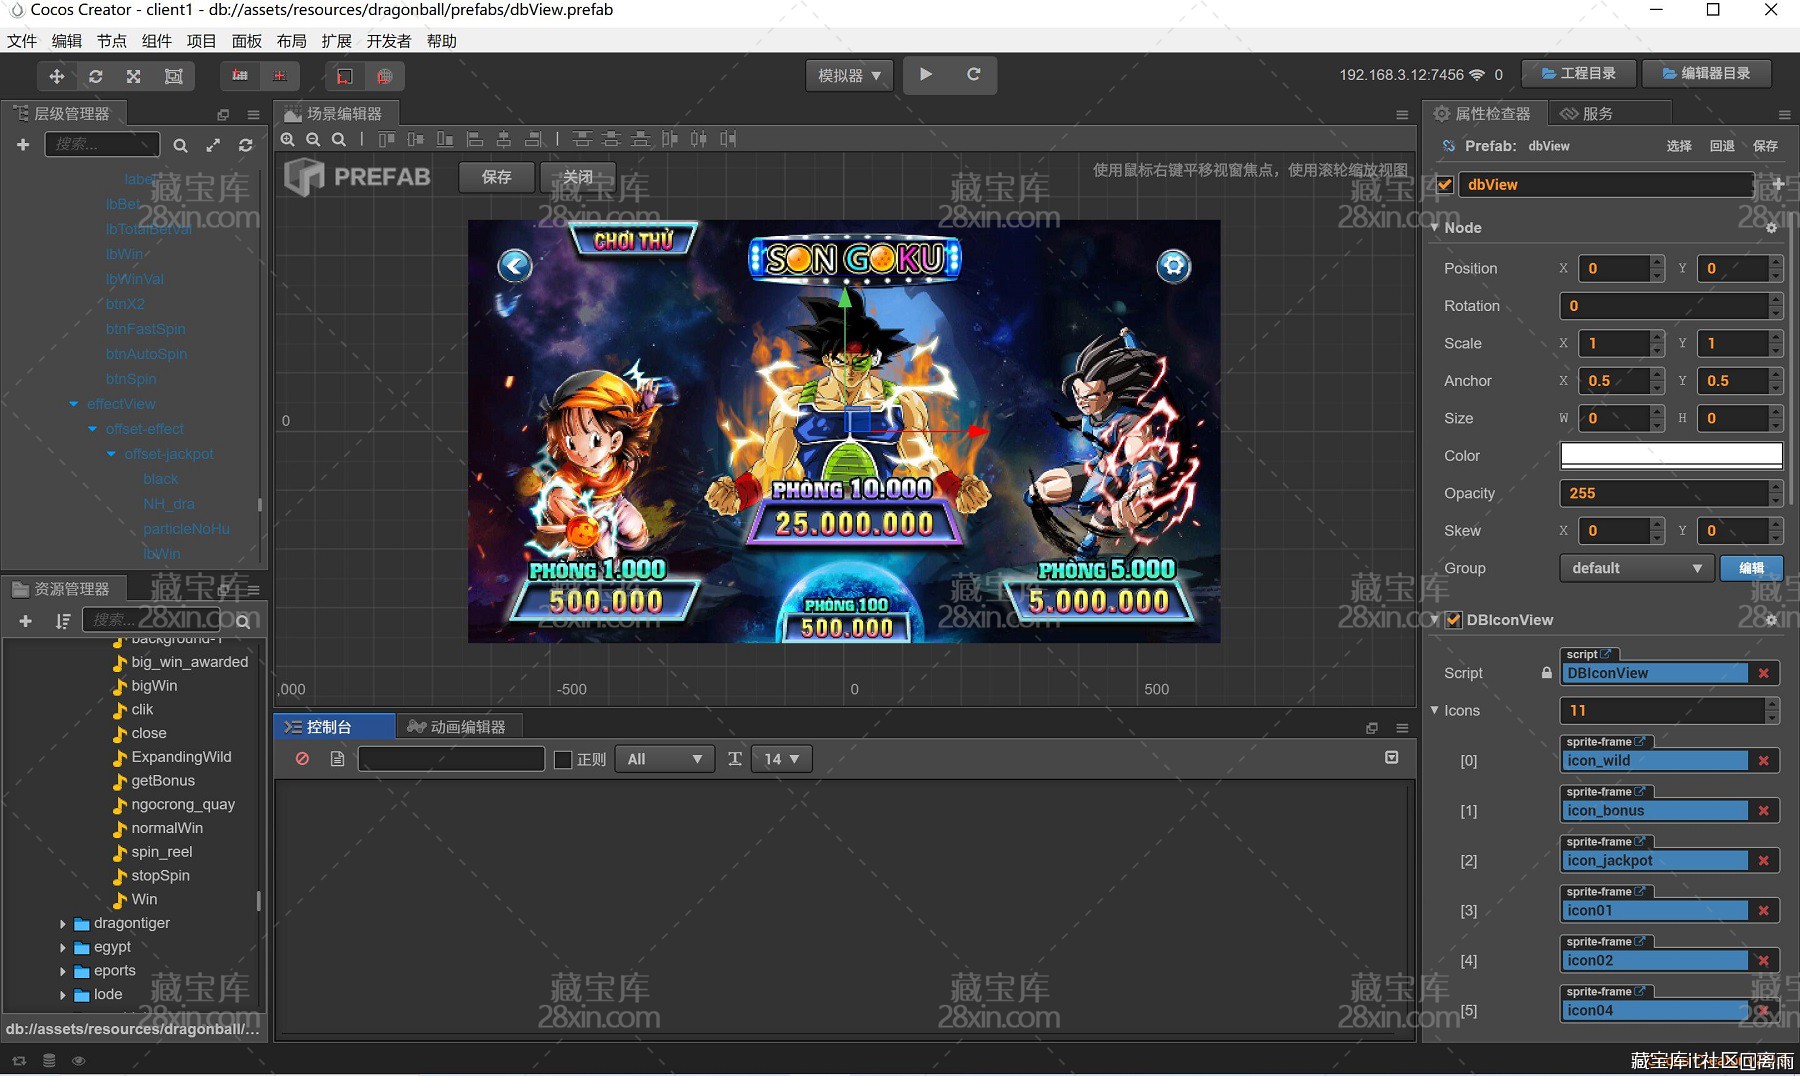Open the 工程目录 project folder
This screenshot has height=1076, width=1800.
pyautogui.click(x=1579, y=73)
